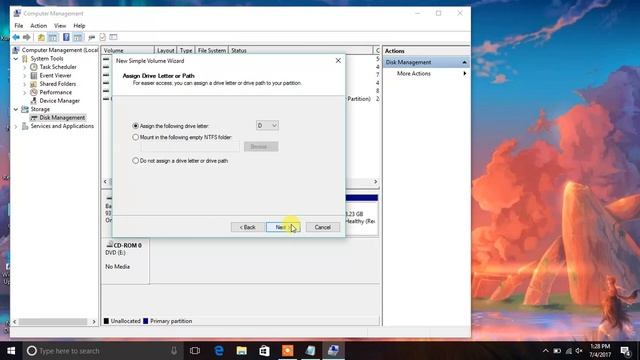The image size is (640, 360).
Task: Click the Performance gauge icon in the tree
Action: pyautogui.click(x=34, y=92)
